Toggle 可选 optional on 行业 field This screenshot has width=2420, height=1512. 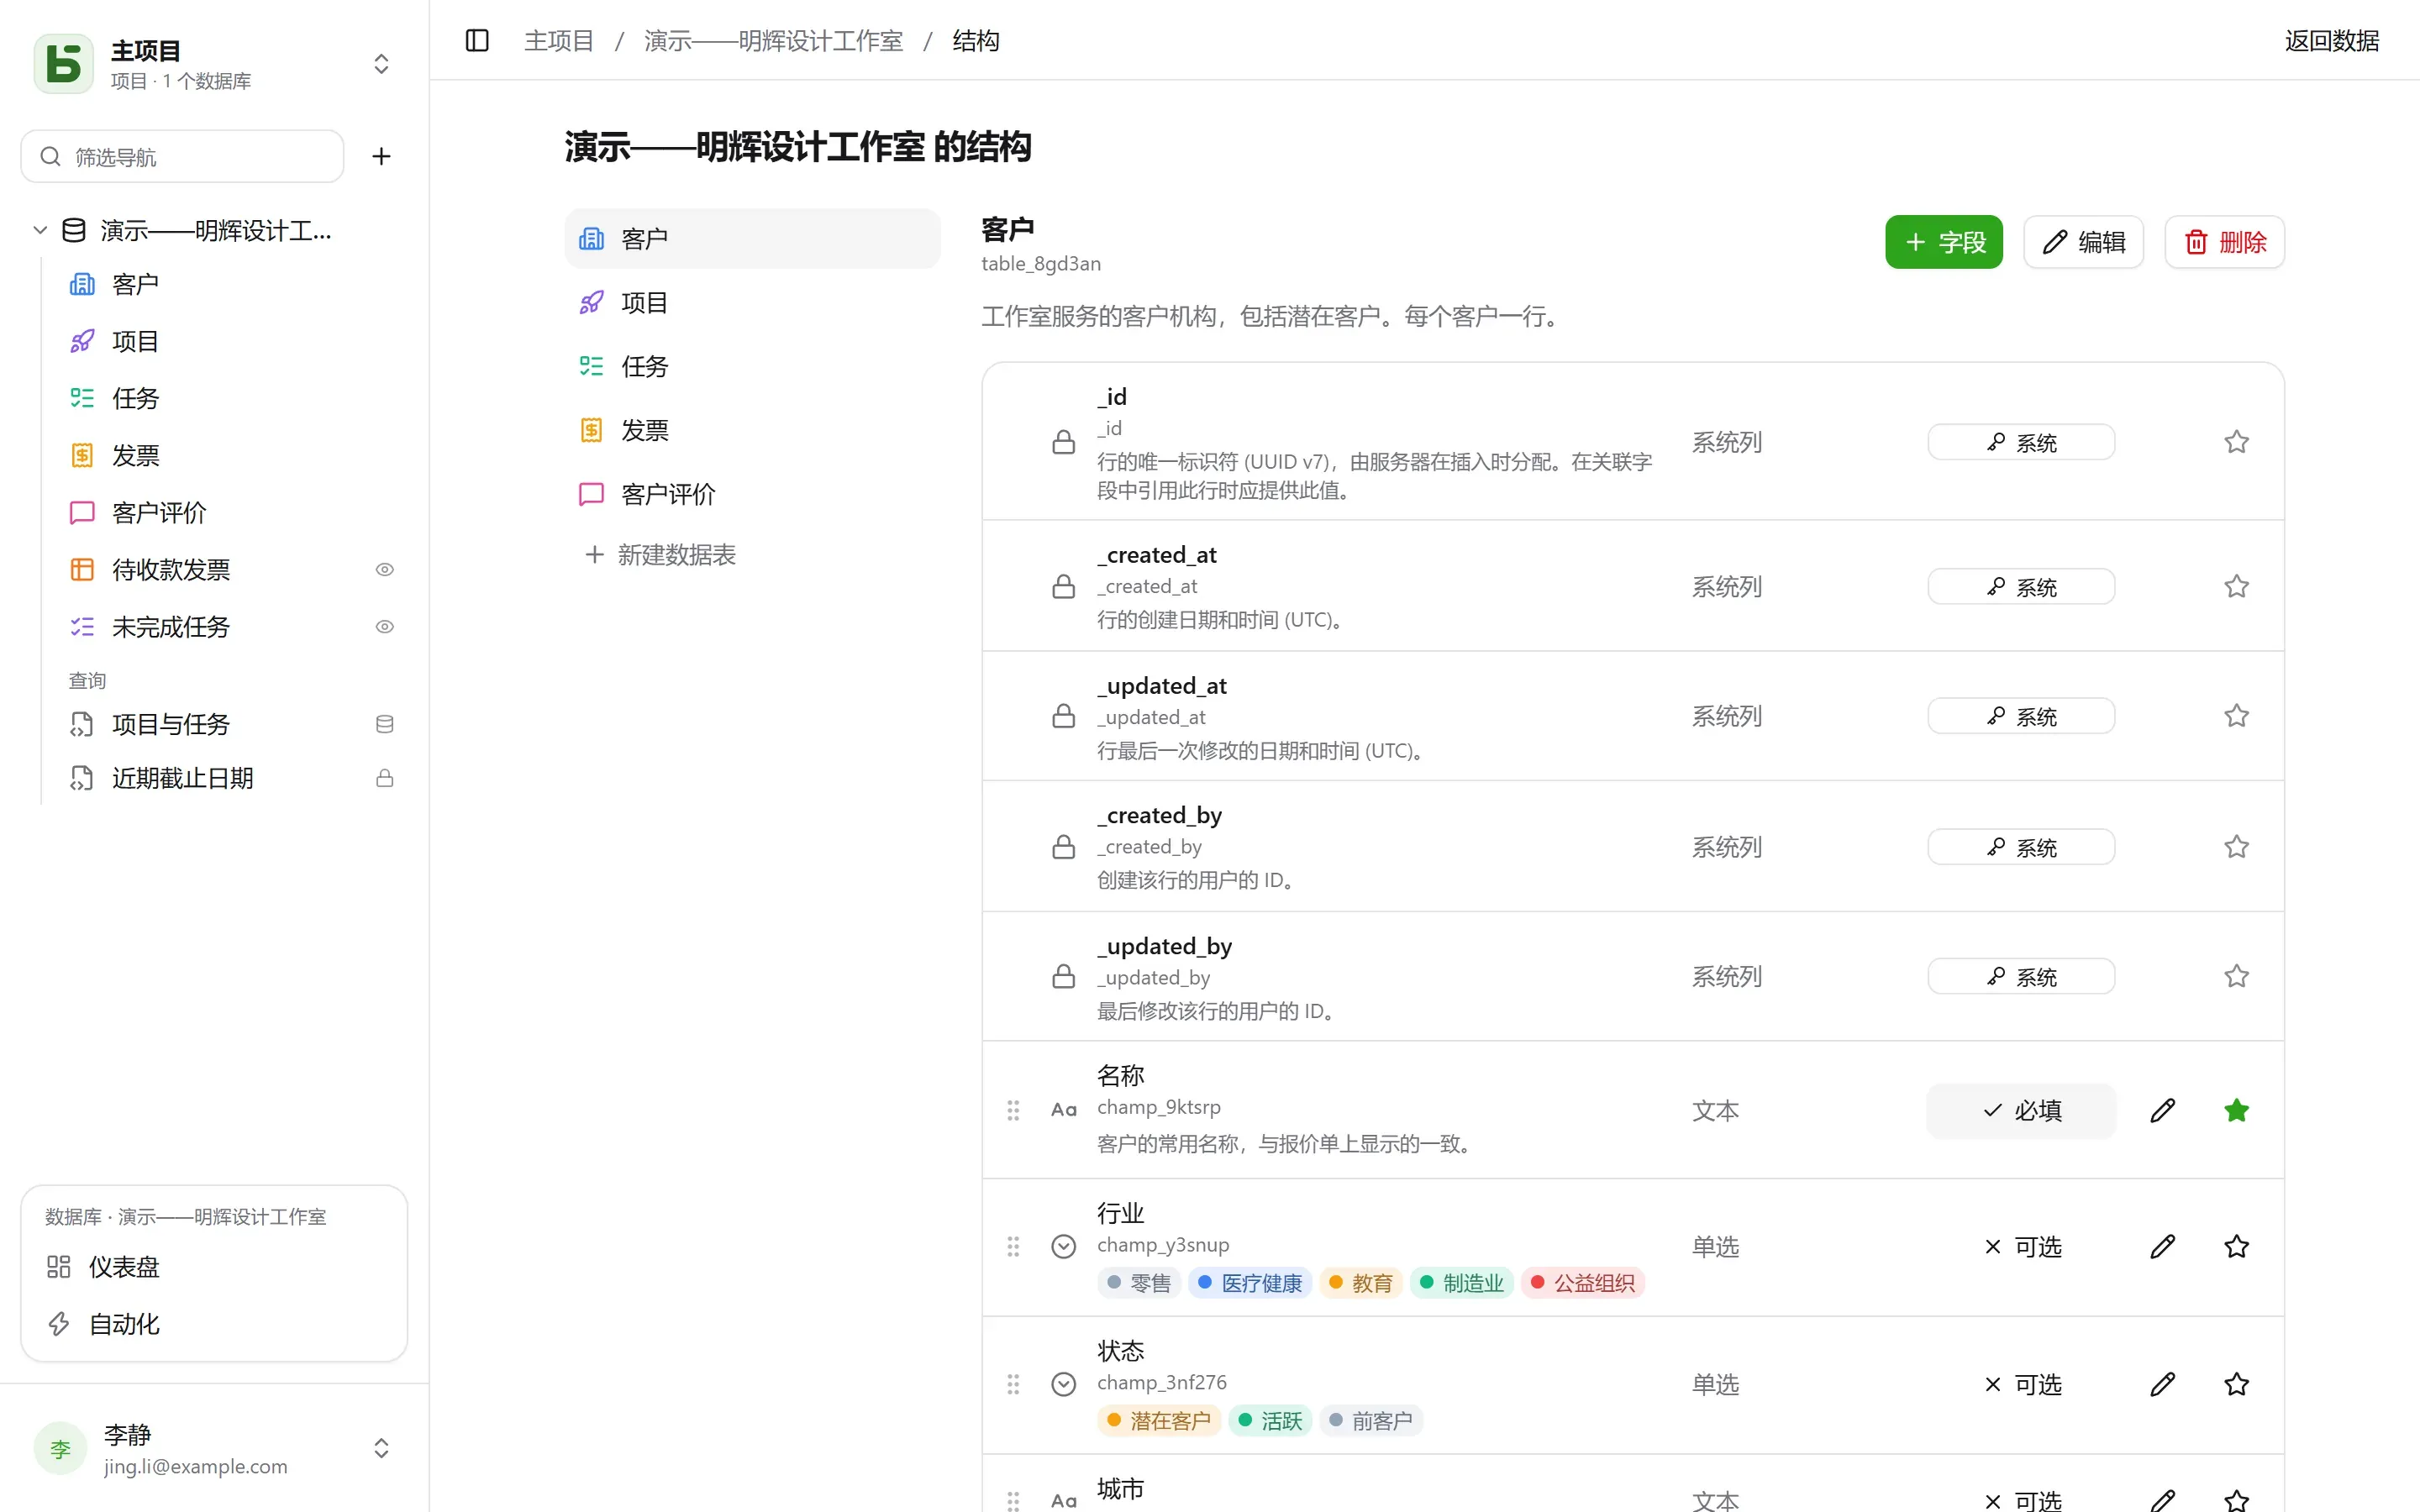coord(2021,1247)
